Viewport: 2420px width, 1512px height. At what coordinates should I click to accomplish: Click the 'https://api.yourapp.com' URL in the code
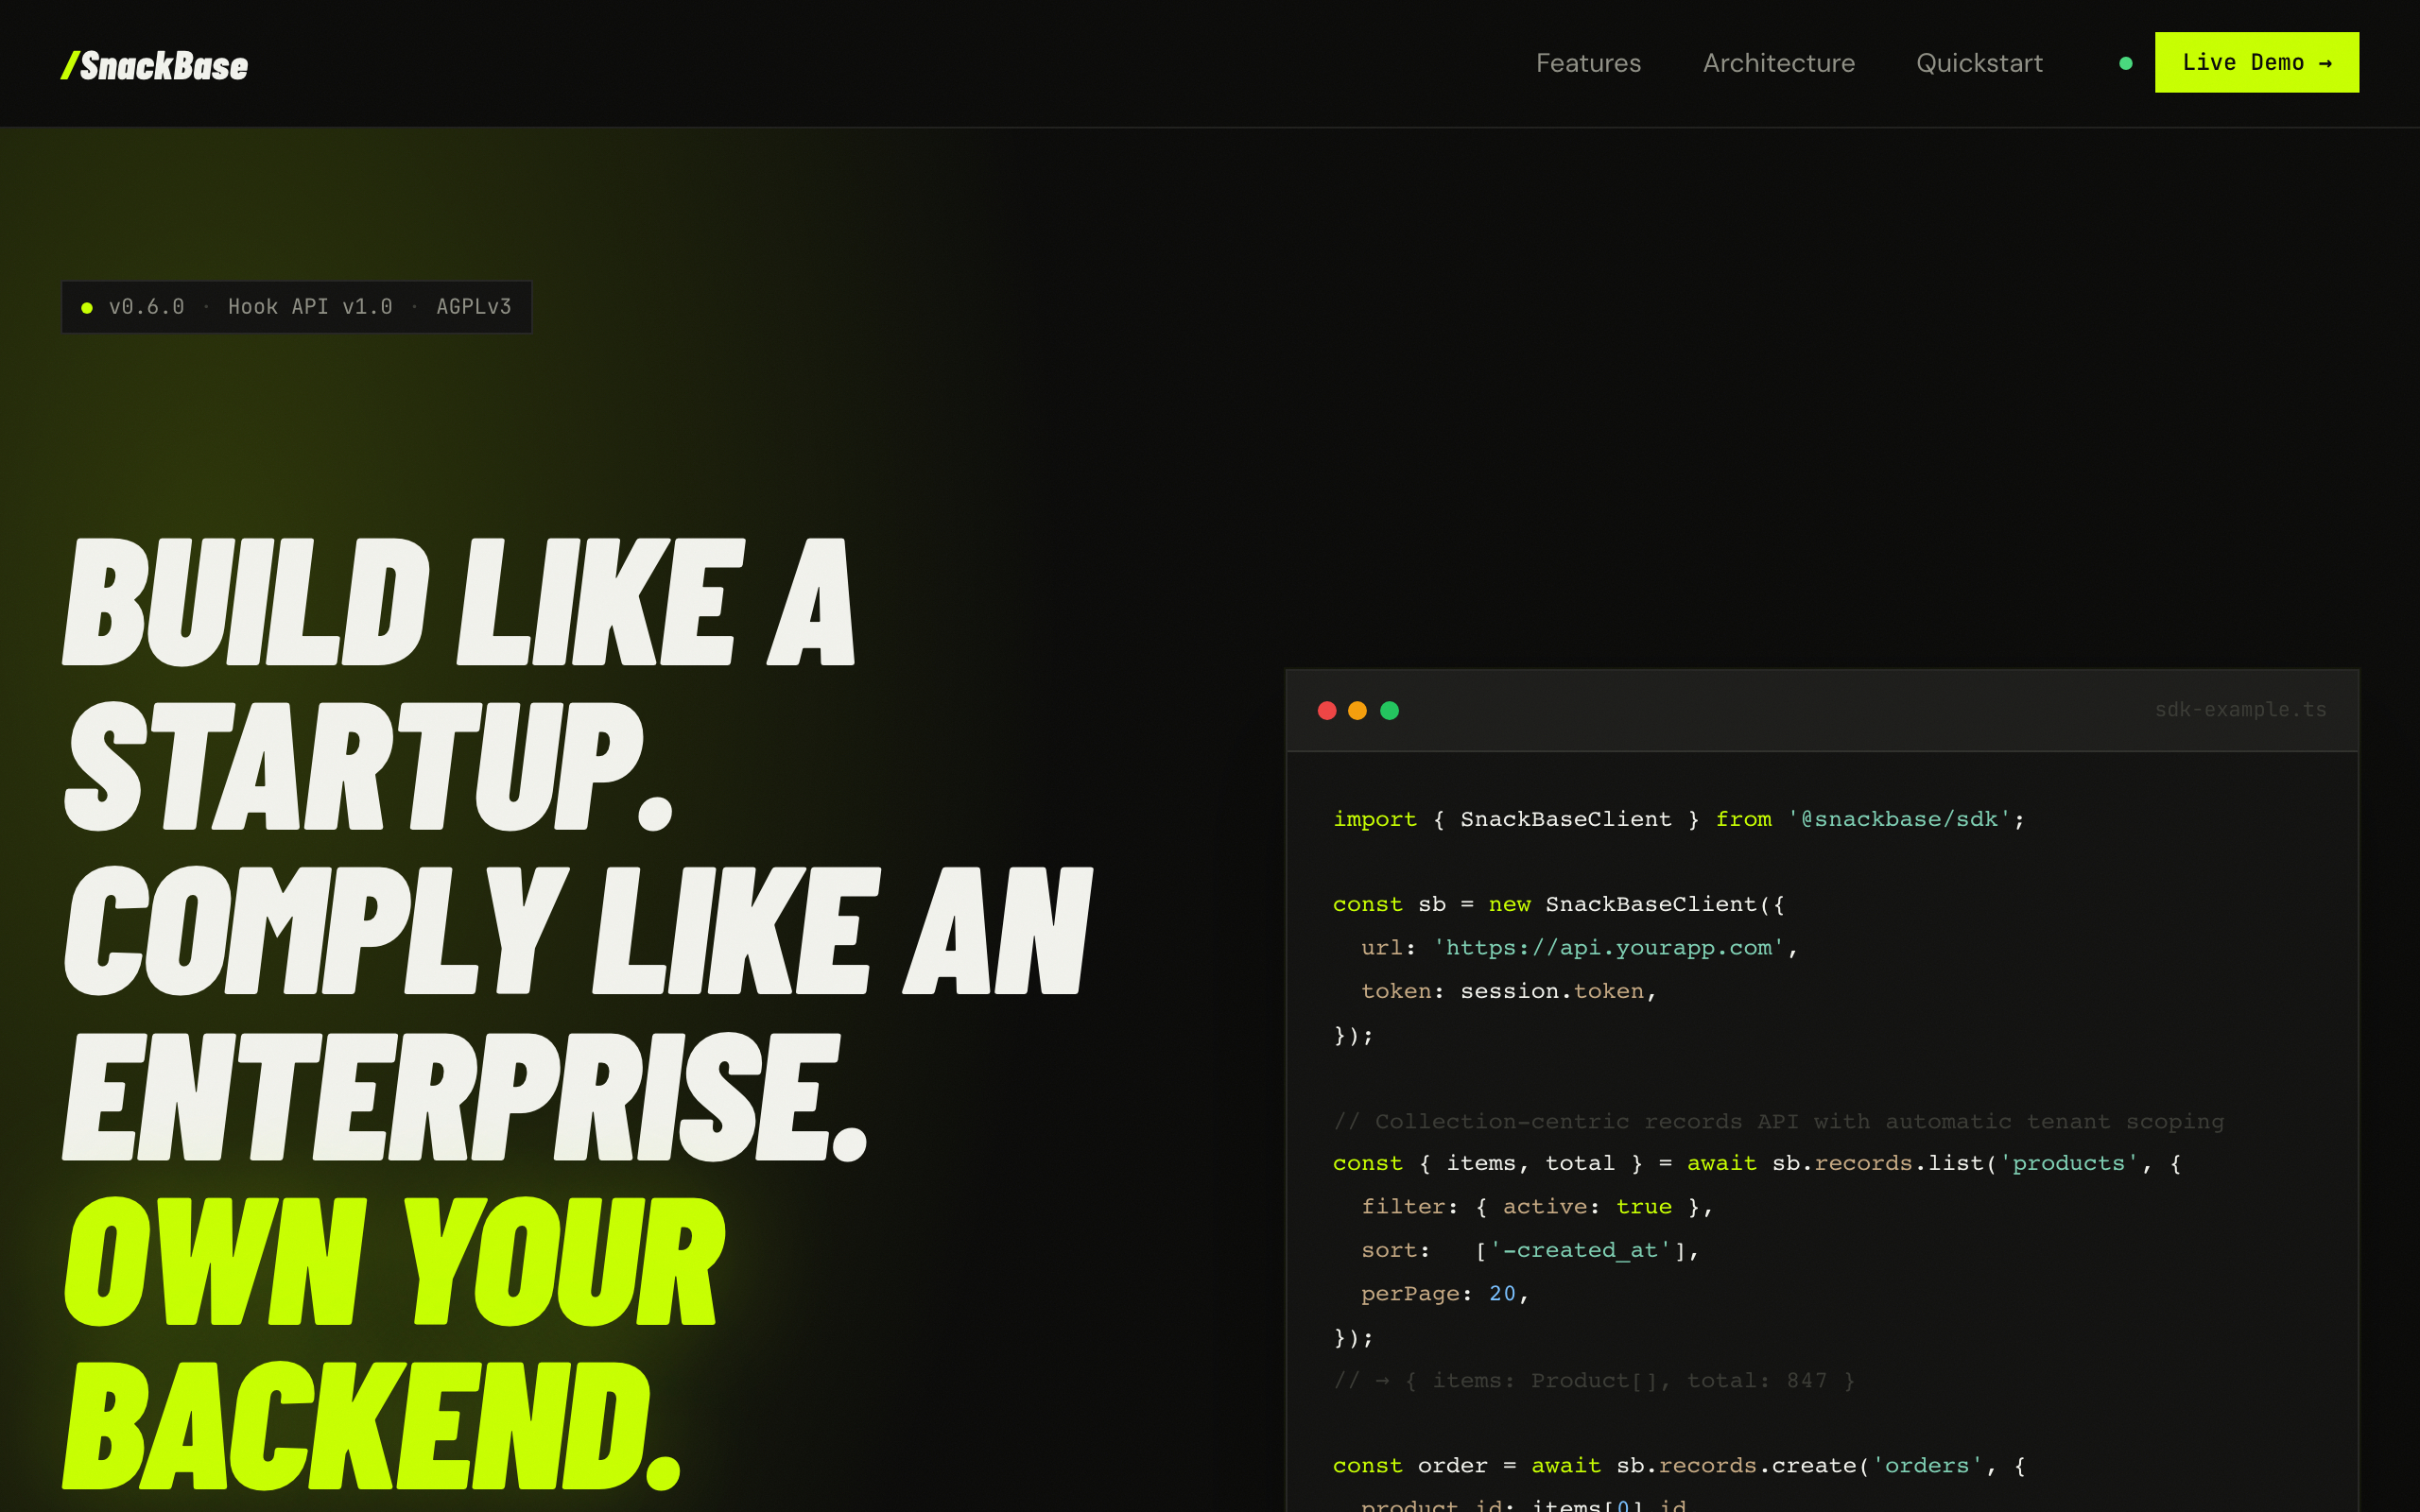(x=1608, y=947)
